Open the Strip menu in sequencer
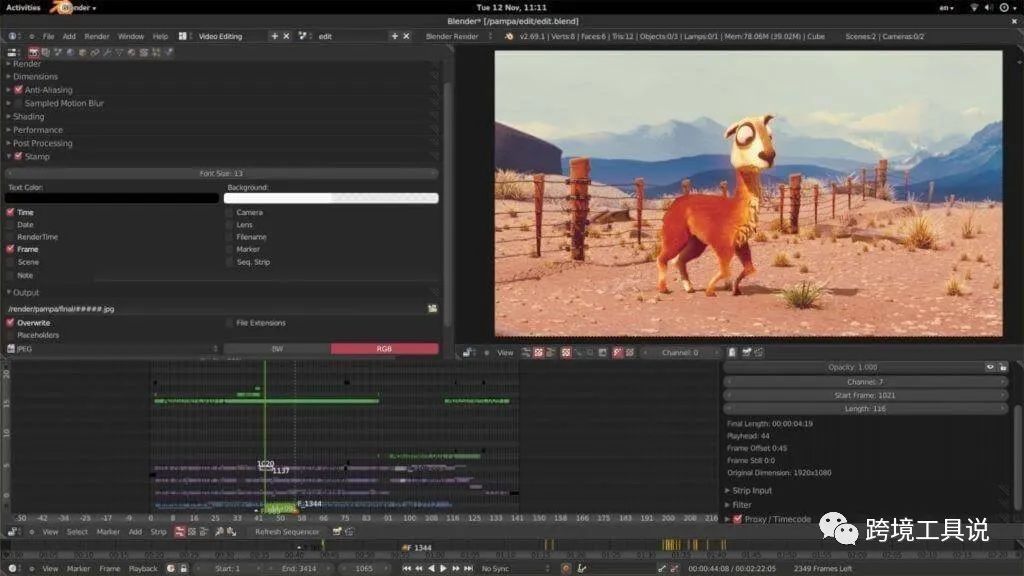This screenshot has height=576, width=1024. pos(158,532)
